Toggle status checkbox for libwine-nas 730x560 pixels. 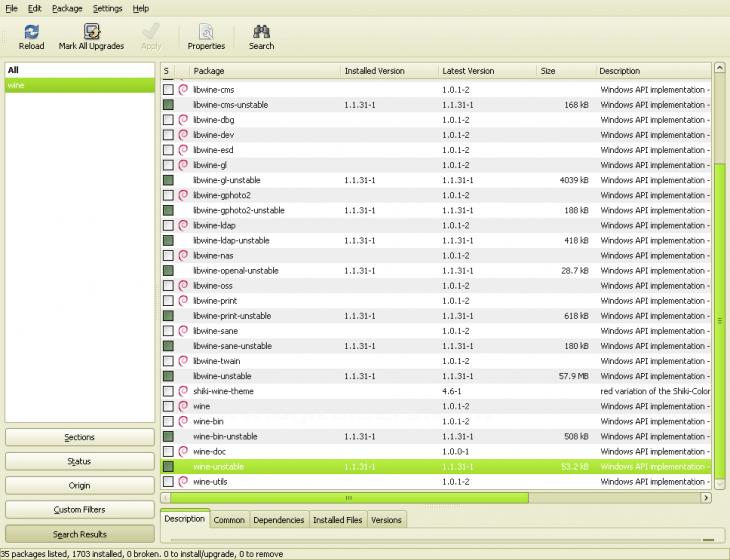(x=168, y=256)
